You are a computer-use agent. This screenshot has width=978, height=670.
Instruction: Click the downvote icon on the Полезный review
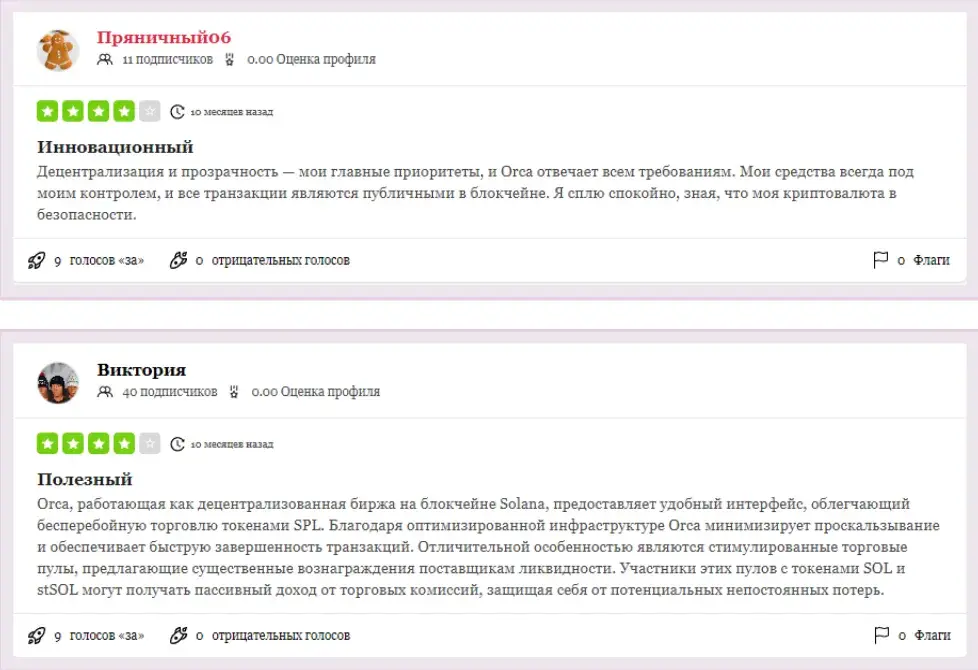pyautogui.click(x=178, y=636)
